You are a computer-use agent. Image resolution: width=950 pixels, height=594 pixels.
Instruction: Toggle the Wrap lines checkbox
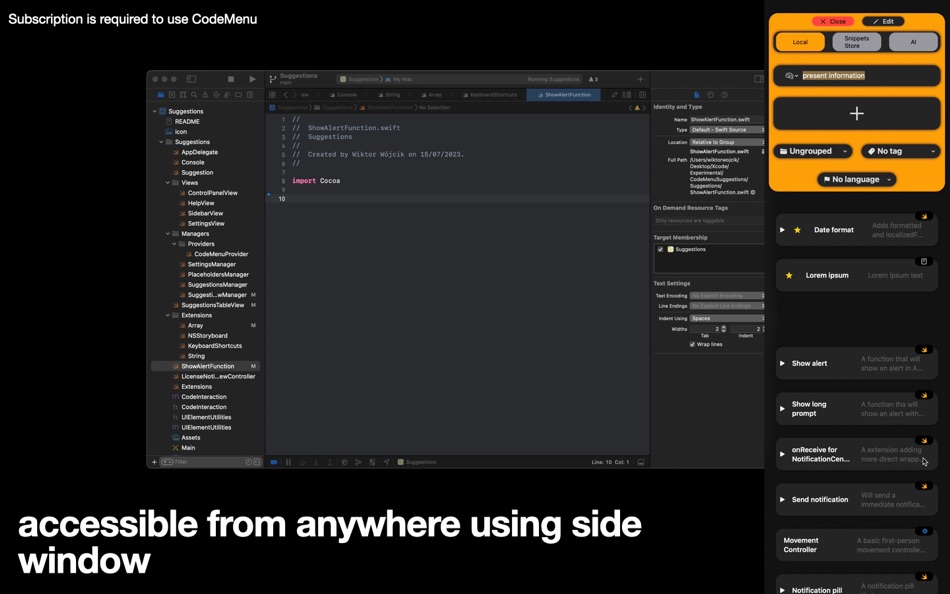[692, 344]
